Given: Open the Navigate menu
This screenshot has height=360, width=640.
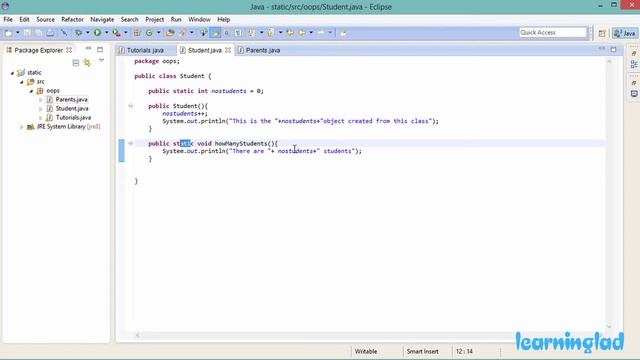Looking at the screenshot, I should [102, 19].
